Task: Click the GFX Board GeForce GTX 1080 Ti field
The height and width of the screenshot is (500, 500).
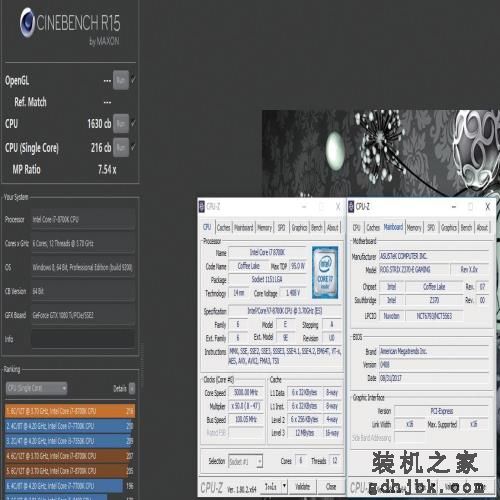Action: click(x=83, y=315)
